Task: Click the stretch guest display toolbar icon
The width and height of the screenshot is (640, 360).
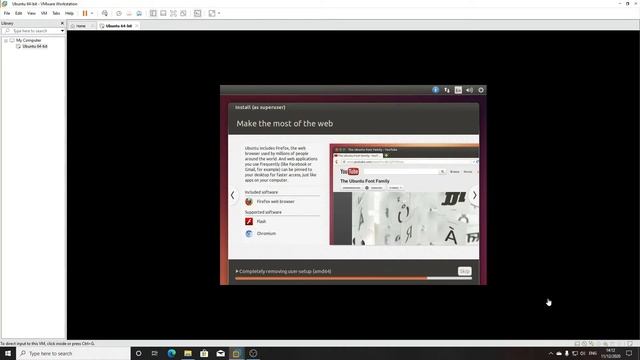Action: (212, 13)
